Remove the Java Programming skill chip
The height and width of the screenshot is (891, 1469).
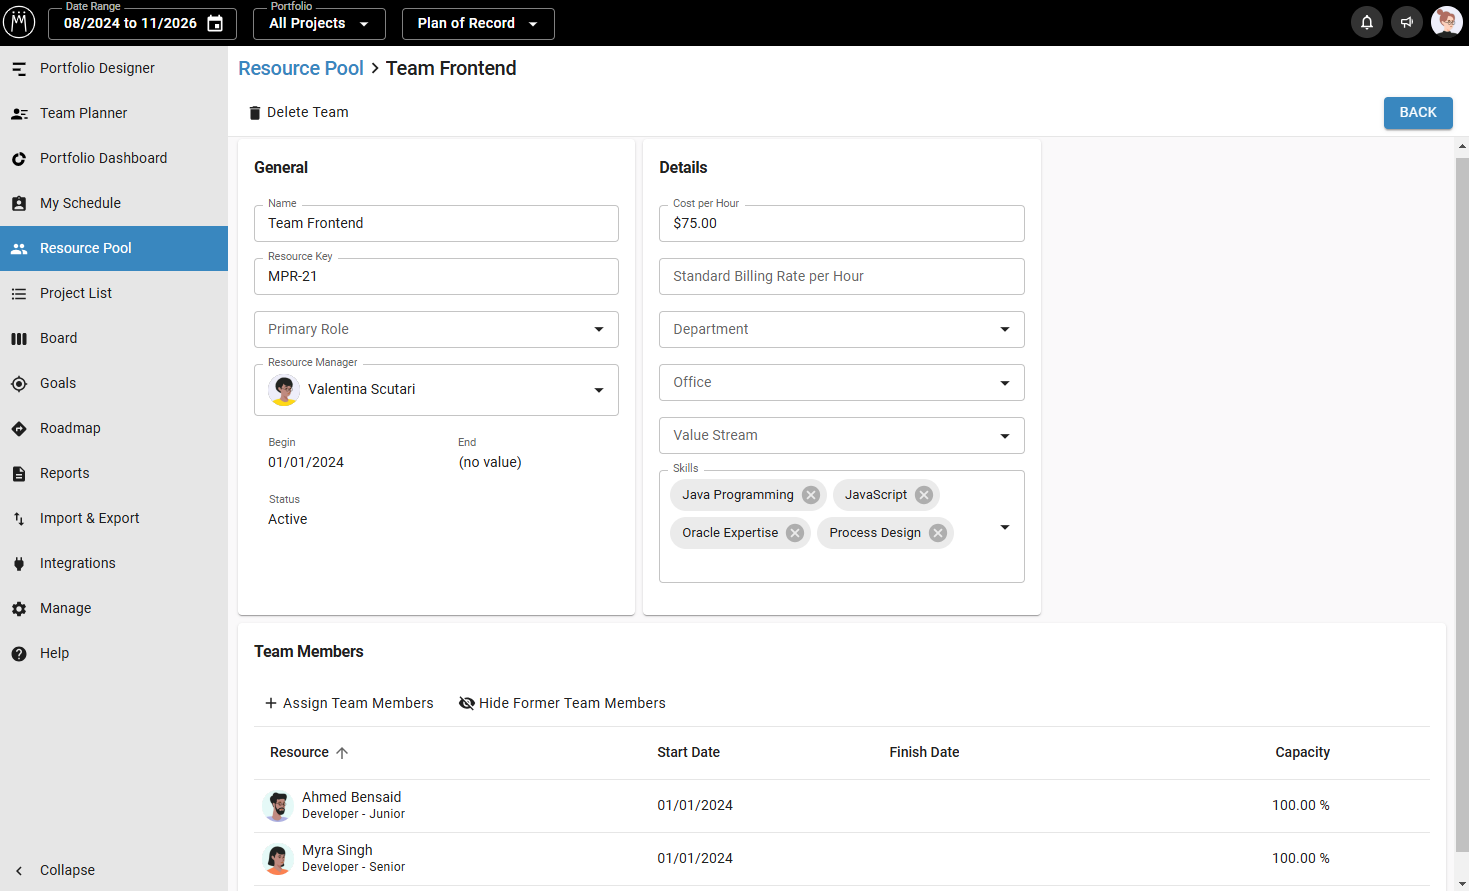(x=811, y=495)
